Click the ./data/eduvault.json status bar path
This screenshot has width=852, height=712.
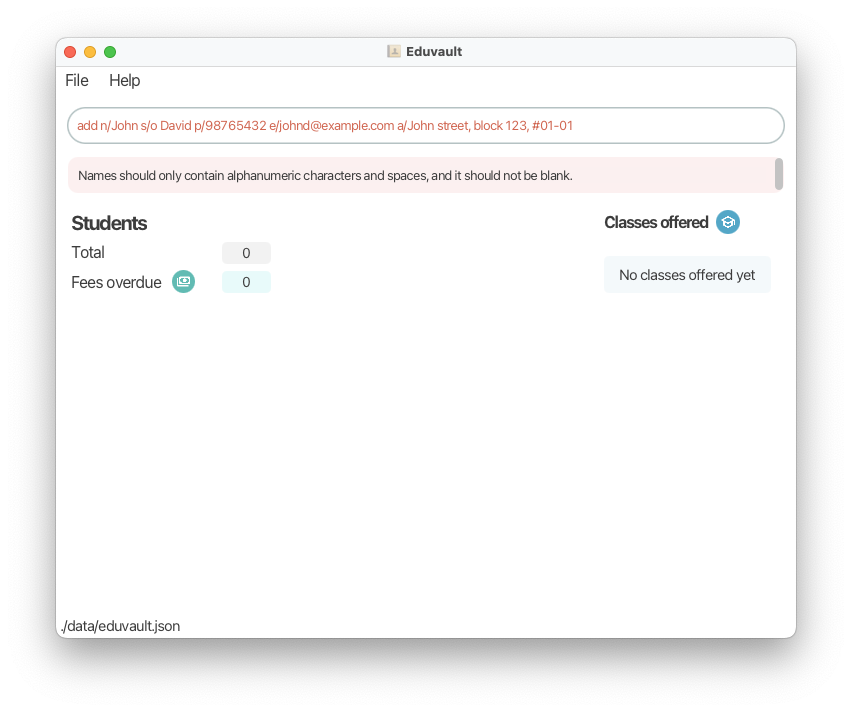[x=121, y=626]
